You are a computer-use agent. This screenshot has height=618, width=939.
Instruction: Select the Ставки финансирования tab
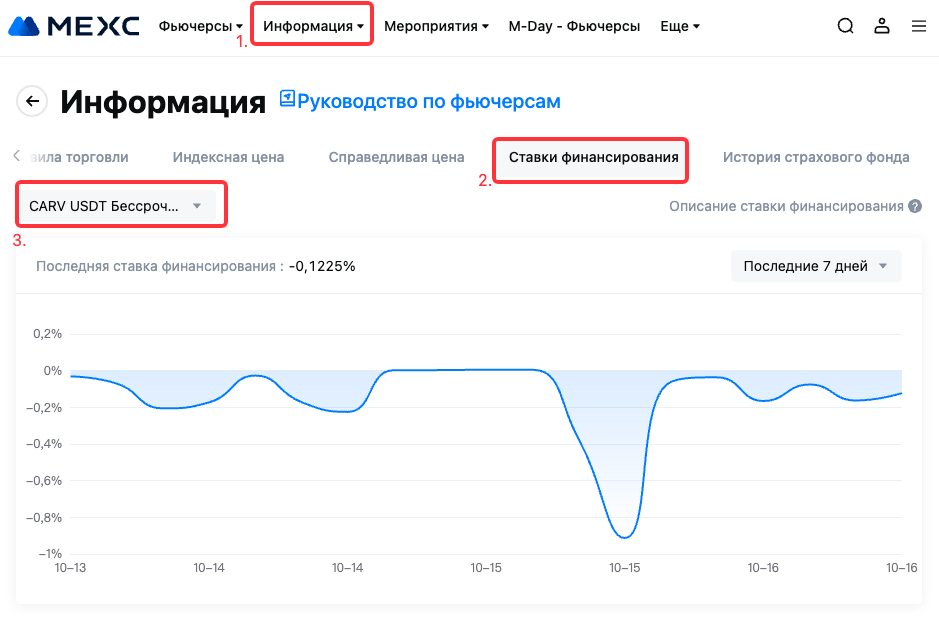coord(593,157)
